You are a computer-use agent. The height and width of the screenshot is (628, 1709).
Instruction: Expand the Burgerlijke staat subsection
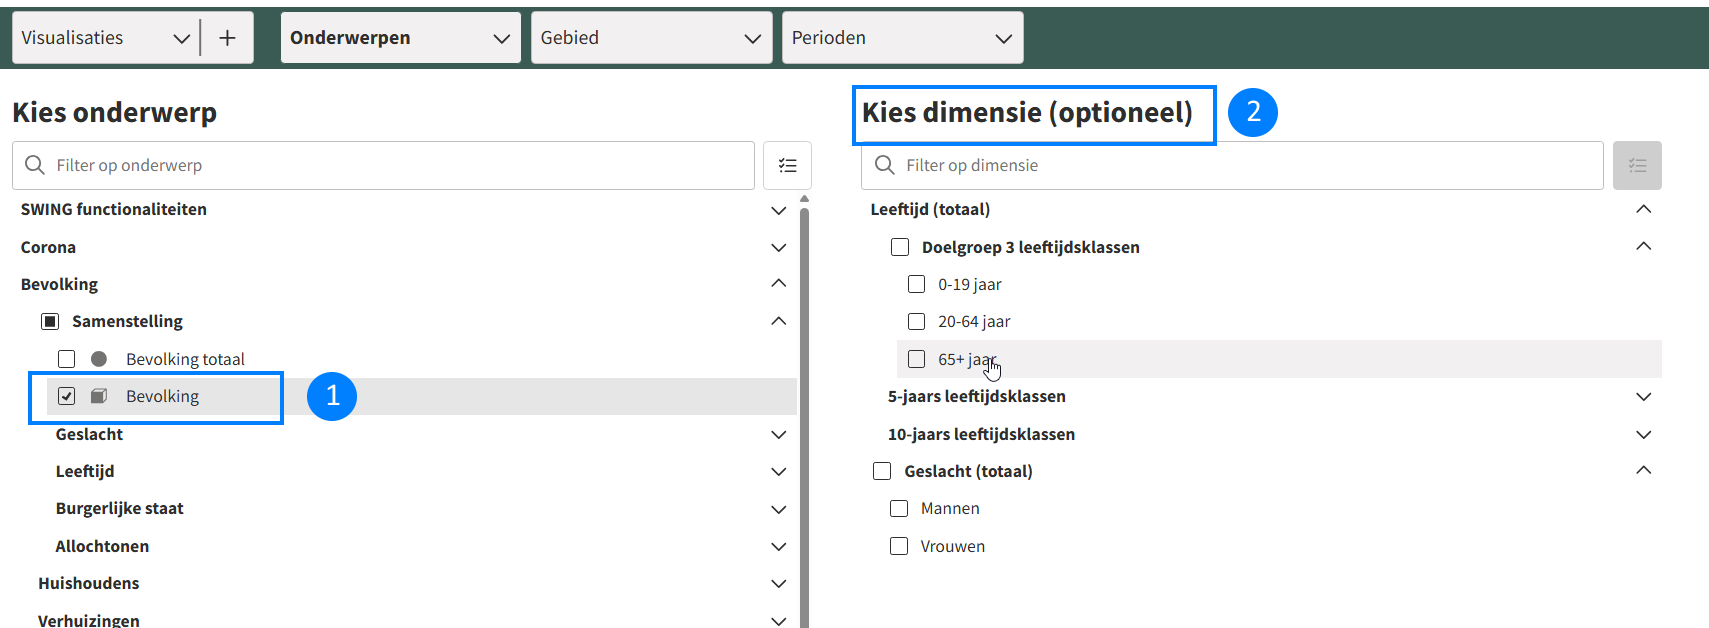[x=778, y=509]
